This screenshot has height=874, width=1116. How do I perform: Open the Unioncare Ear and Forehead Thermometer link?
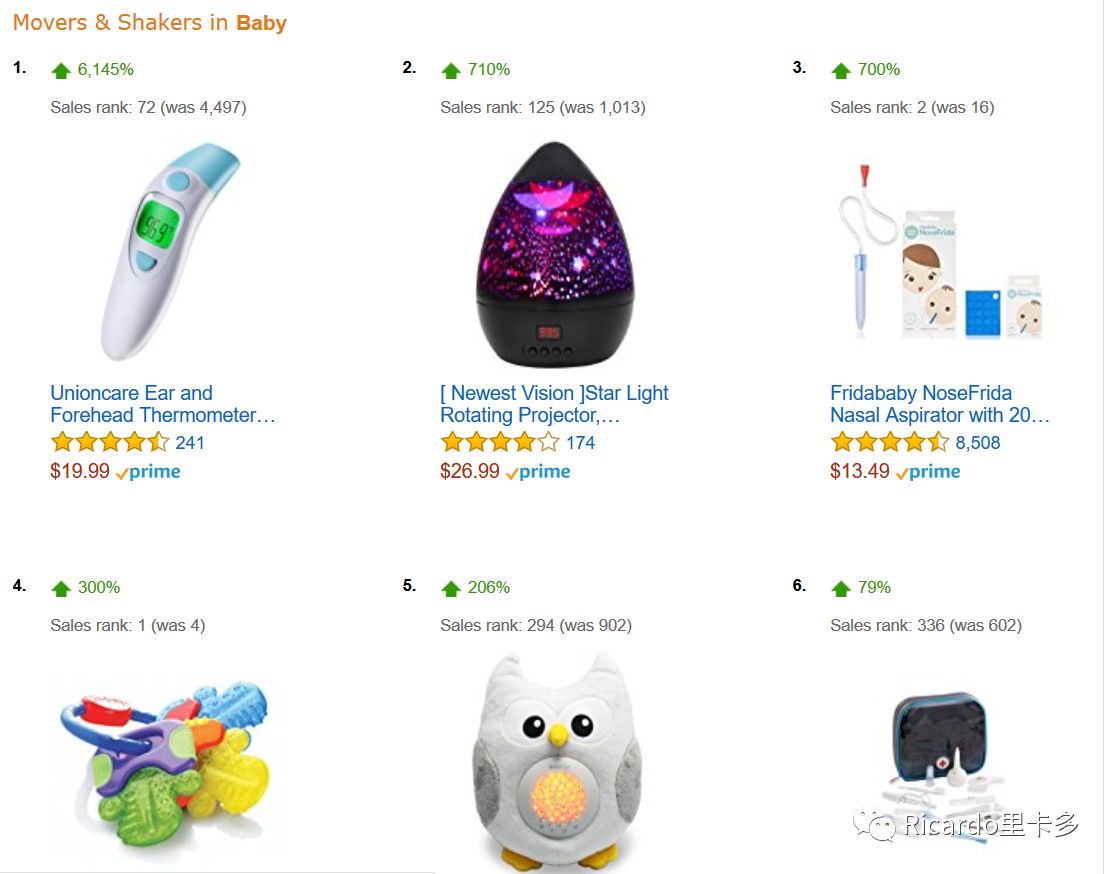pos(162,404)
